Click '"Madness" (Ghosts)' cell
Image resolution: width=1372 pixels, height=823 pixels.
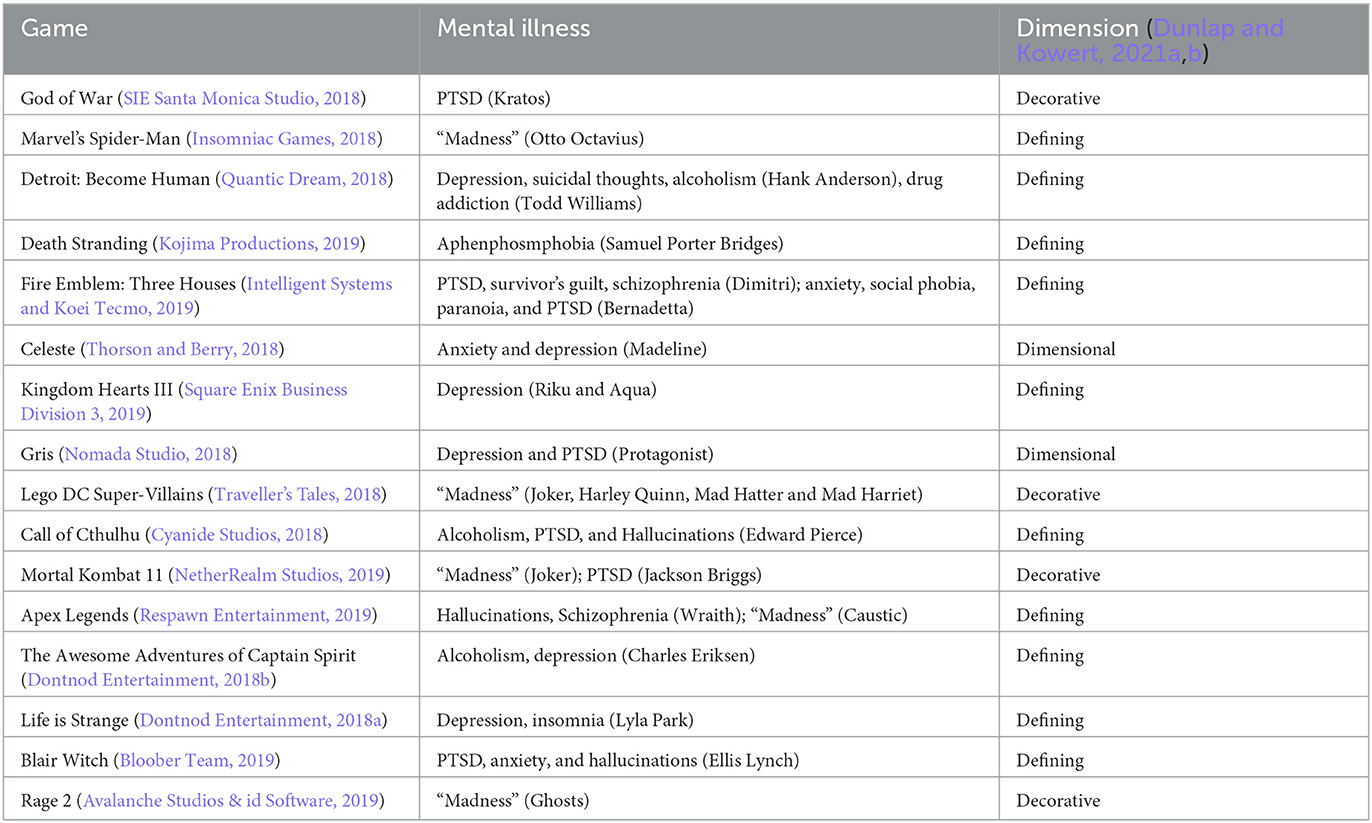(513, 801)
